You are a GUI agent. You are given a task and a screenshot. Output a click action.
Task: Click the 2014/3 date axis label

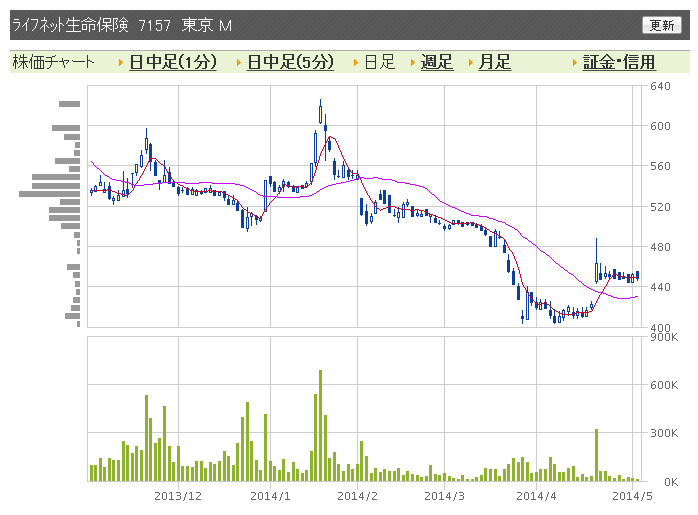click(x=444, y=496)
